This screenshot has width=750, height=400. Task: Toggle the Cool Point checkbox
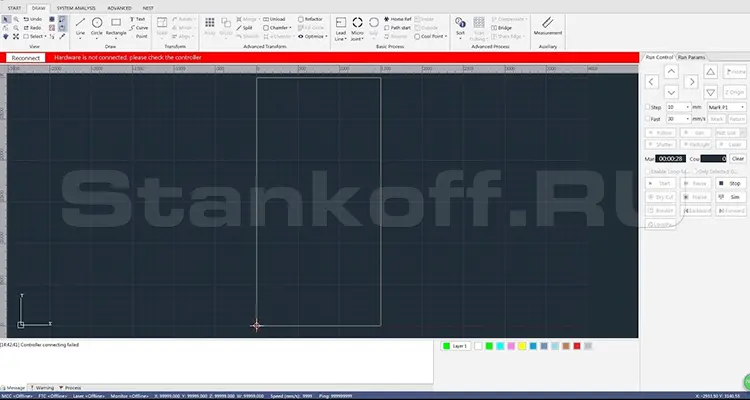coord(417,36)
